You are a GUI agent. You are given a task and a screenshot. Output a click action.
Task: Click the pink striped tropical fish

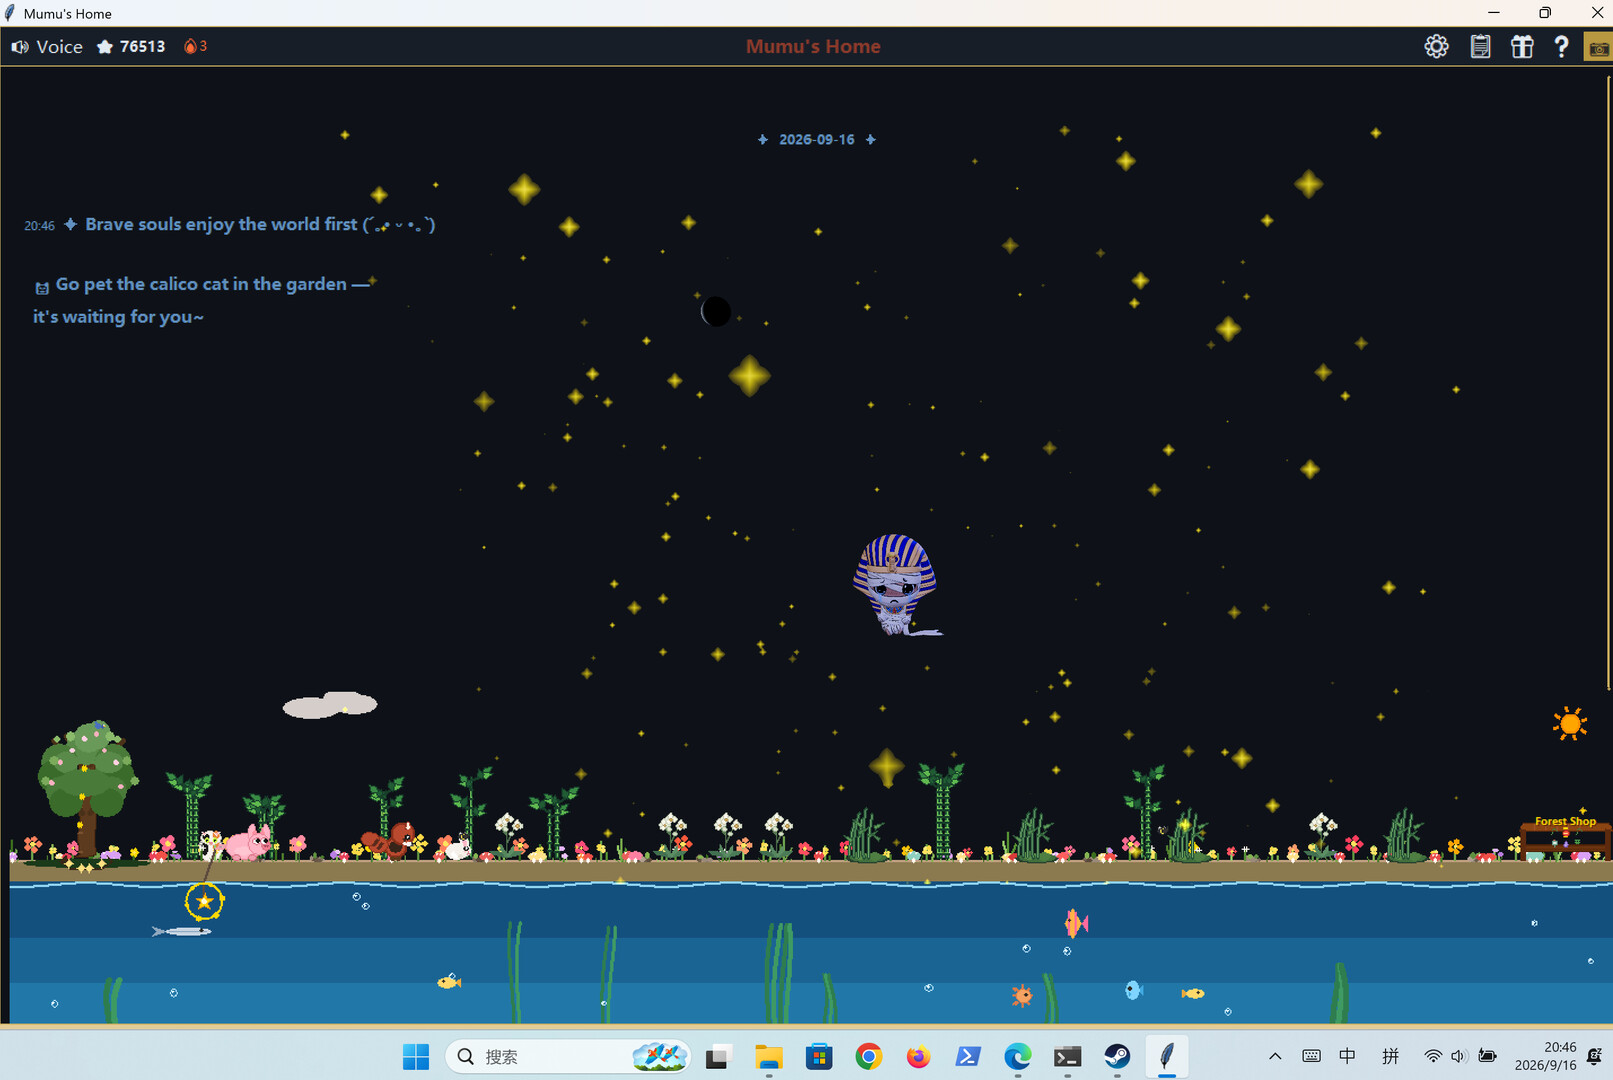point(1076,923)
